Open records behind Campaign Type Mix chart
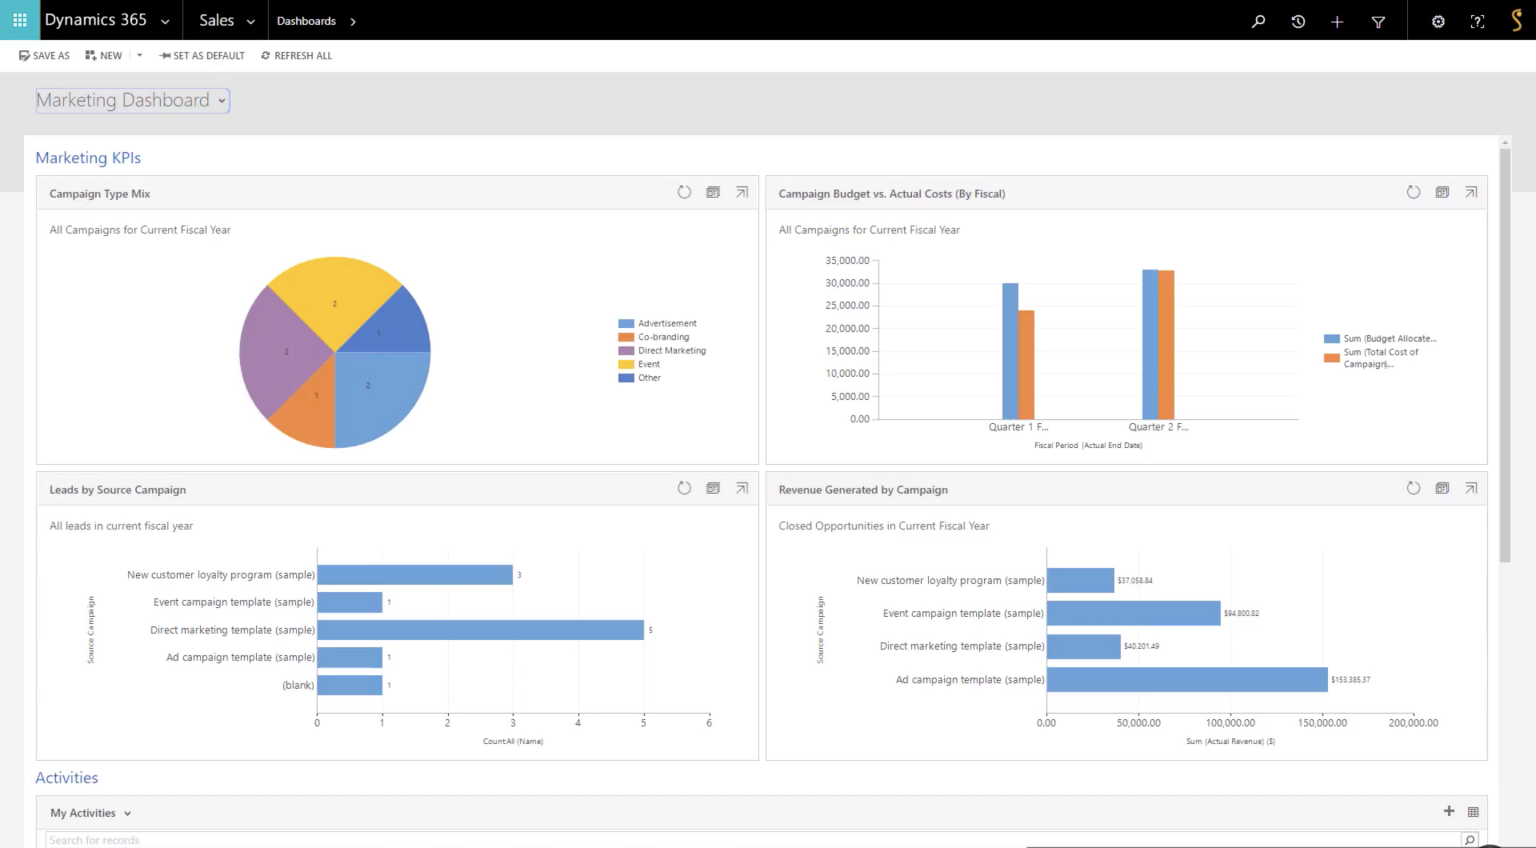The image size is (1536, 848). [x=713, y=192]
